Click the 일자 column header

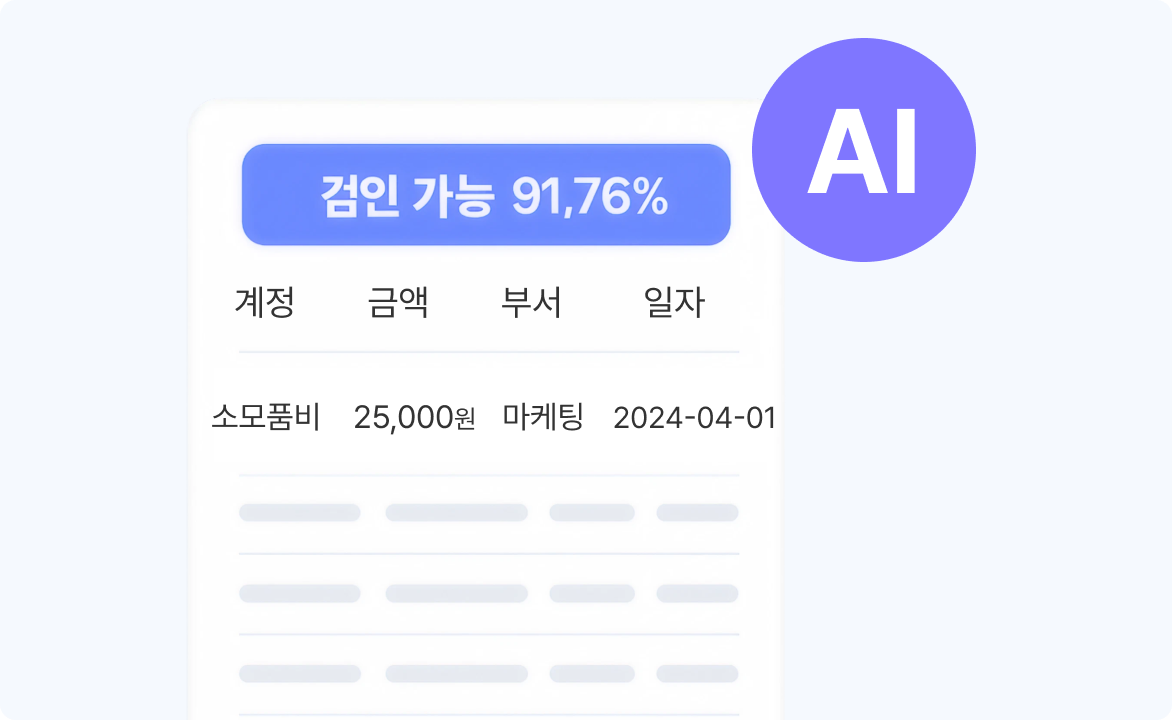[674, 302]
